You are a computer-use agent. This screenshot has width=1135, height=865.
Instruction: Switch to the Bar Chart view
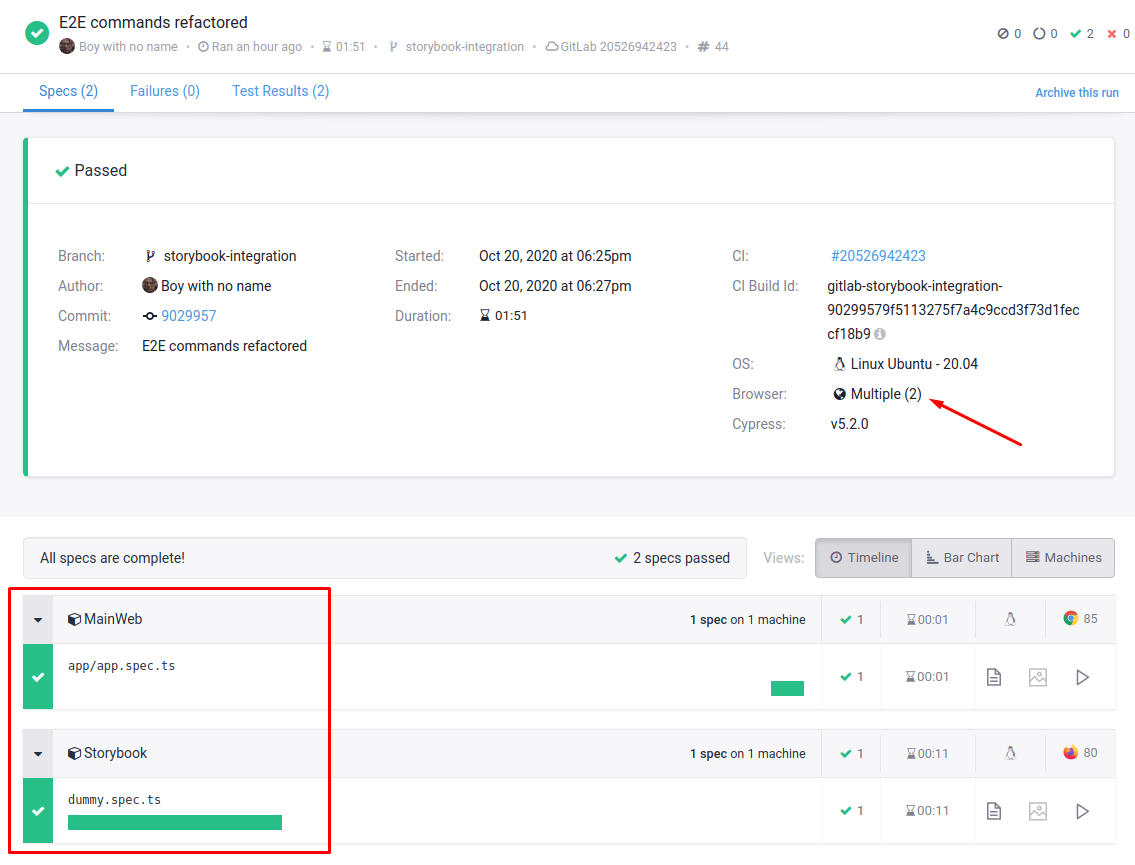click(x=961, y=558)
